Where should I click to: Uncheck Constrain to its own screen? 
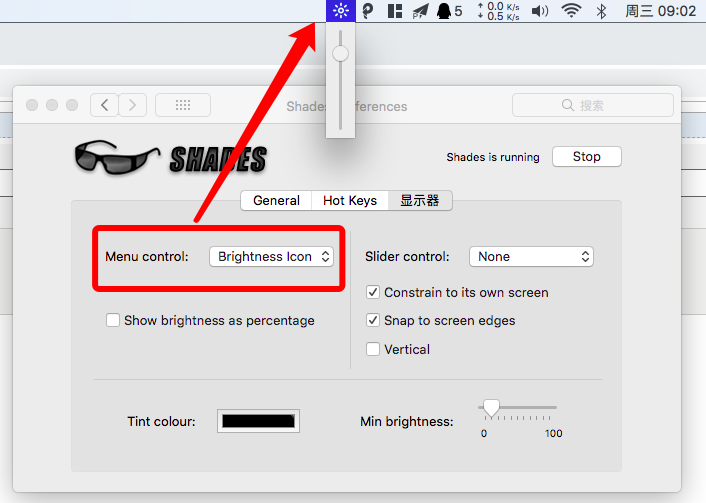coord(373,292)
